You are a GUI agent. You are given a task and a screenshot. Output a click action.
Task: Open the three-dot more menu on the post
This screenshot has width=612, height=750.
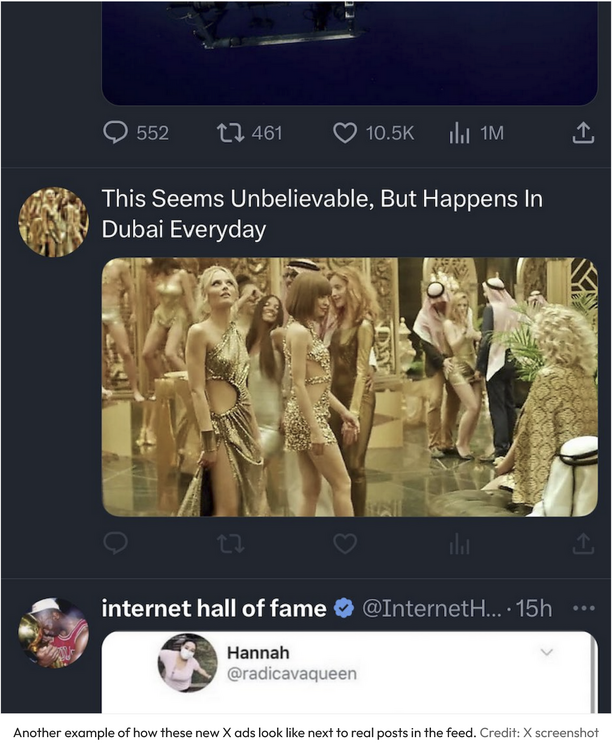tap(583, 608)
